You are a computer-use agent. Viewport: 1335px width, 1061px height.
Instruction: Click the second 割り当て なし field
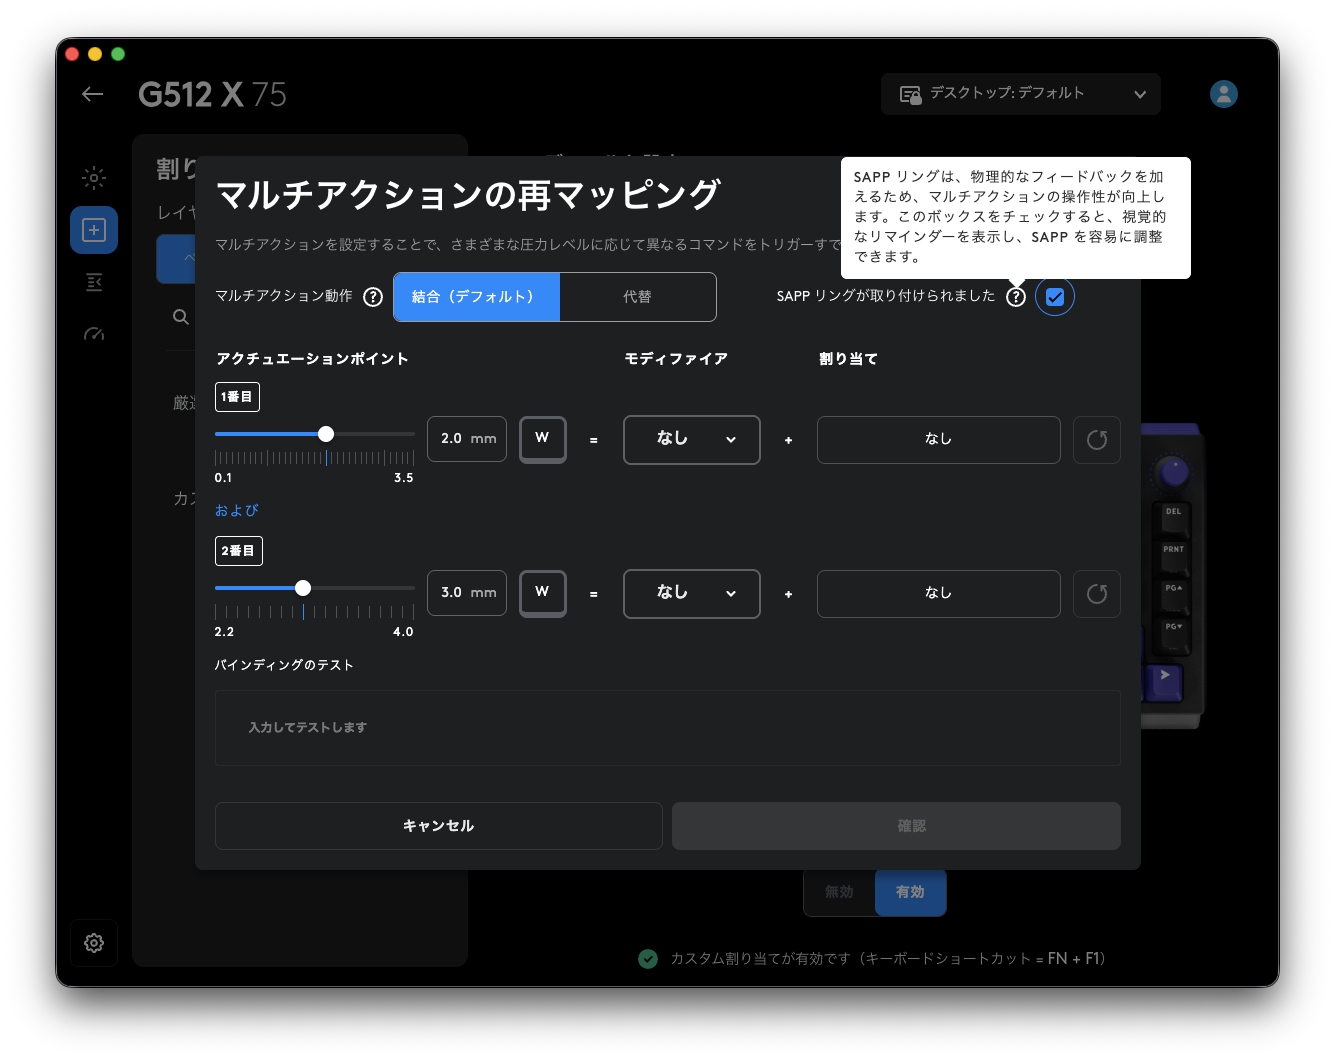939,594
